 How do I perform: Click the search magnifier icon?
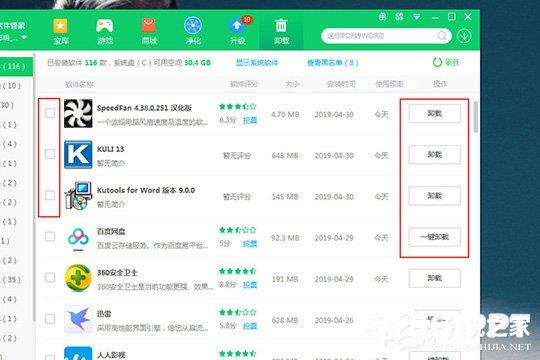pyautogui.click(x=442, y=35)
